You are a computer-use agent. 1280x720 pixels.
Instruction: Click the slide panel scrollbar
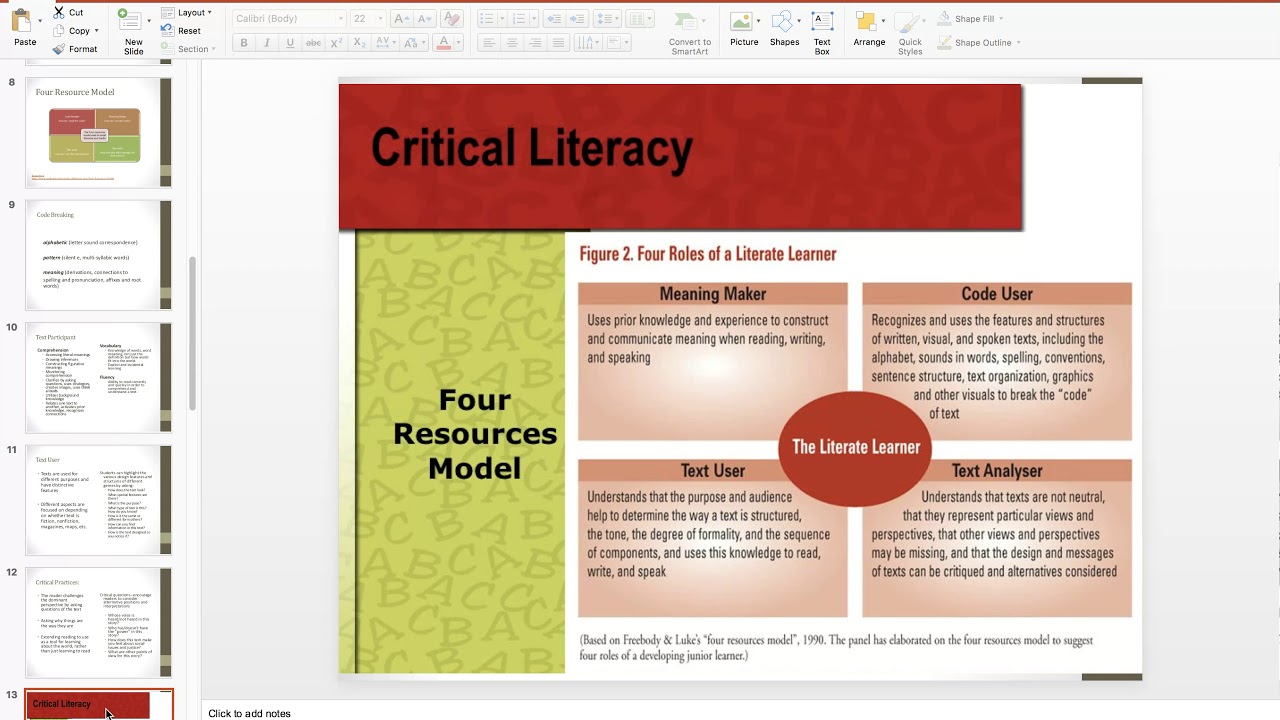pos(192,333)
